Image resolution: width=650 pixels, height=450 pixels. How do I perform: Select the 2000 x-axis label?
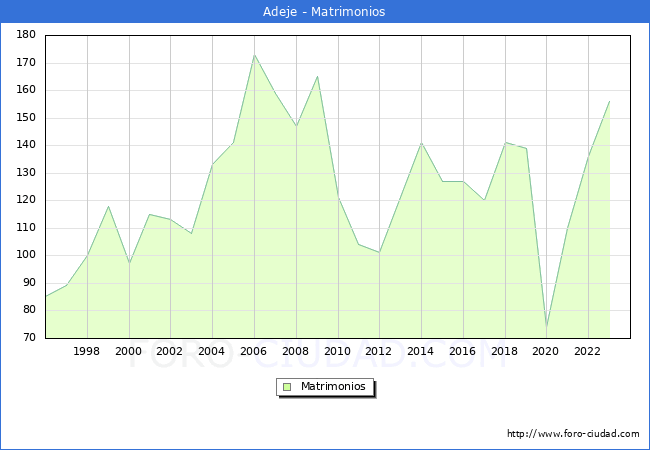128,351
